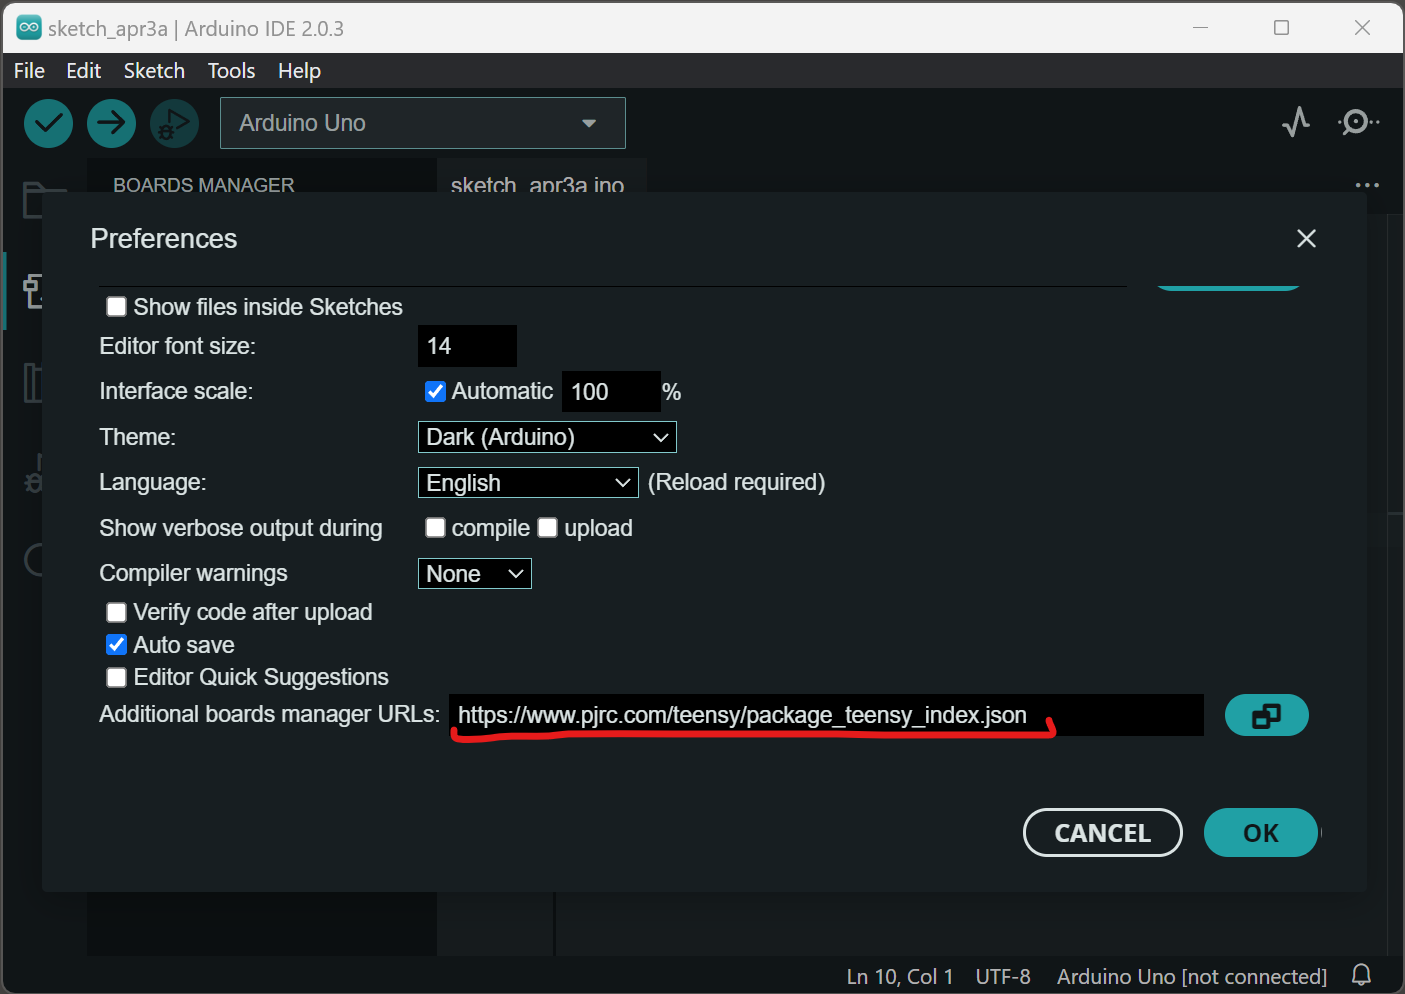The image size is (1405, 994).
Task: Open the Compiler warnings dropdown
Action: tap(475, 574)
